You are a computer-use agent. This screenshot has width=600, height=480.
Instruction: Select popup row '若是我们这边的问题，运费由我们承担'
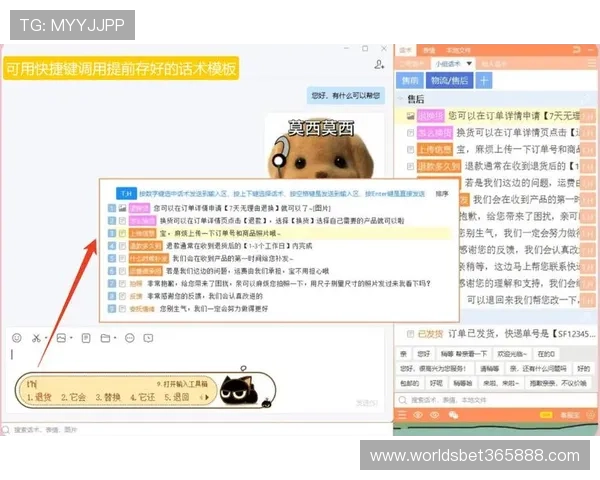pyautogui.click(x=279, y=271)
